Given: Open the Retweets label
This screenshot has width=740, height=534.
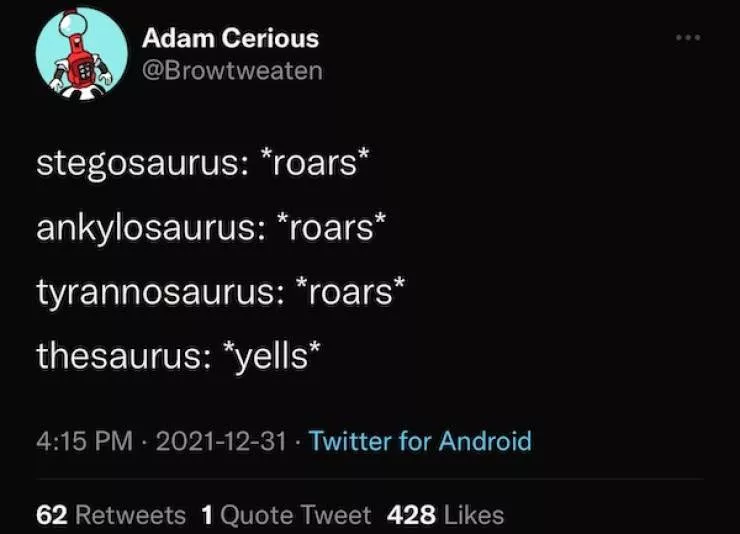Looking at the screenshot, I should [131, 515].
